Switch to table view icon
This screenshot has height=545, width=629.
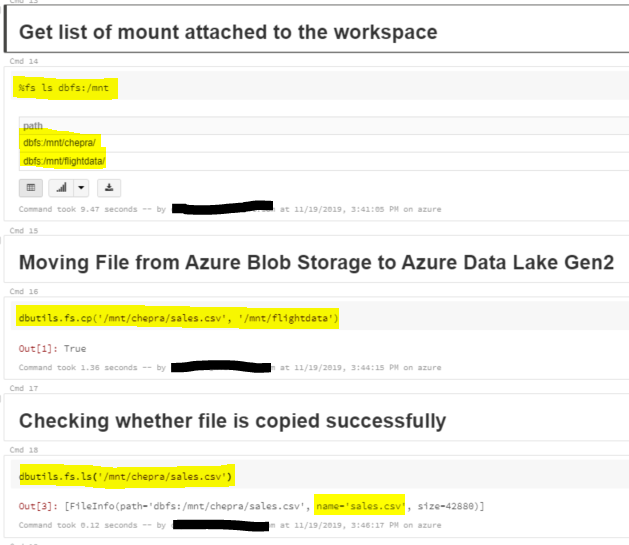[30, 188]
